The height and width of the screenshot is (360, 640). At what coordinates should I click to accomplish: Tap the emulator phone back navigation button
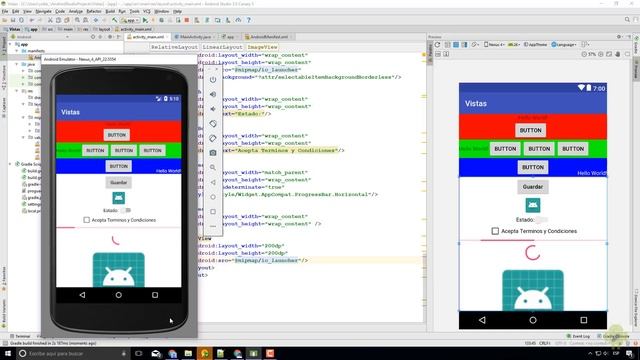pyautogui.click(x=82, y=295)
